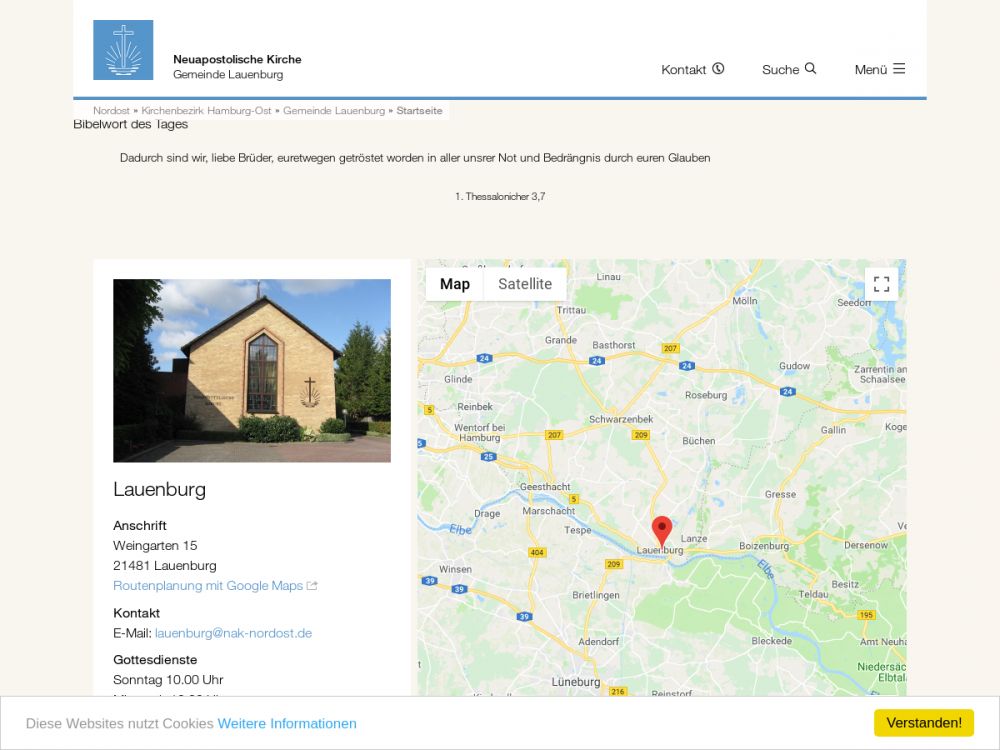This screenshot has height=750, width=1000.
Task: Email lauenburg@nak-nordost.de
Action: tap(233, 633)
